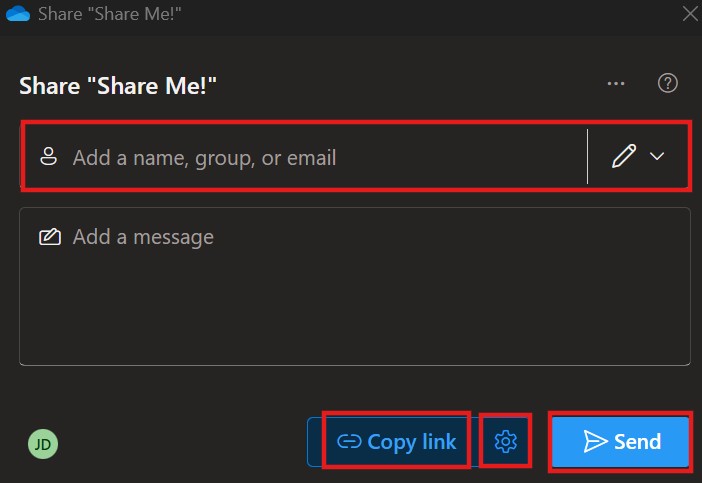Click the pencil edit permission icon
702x483 pixels.
click(624, 157)
